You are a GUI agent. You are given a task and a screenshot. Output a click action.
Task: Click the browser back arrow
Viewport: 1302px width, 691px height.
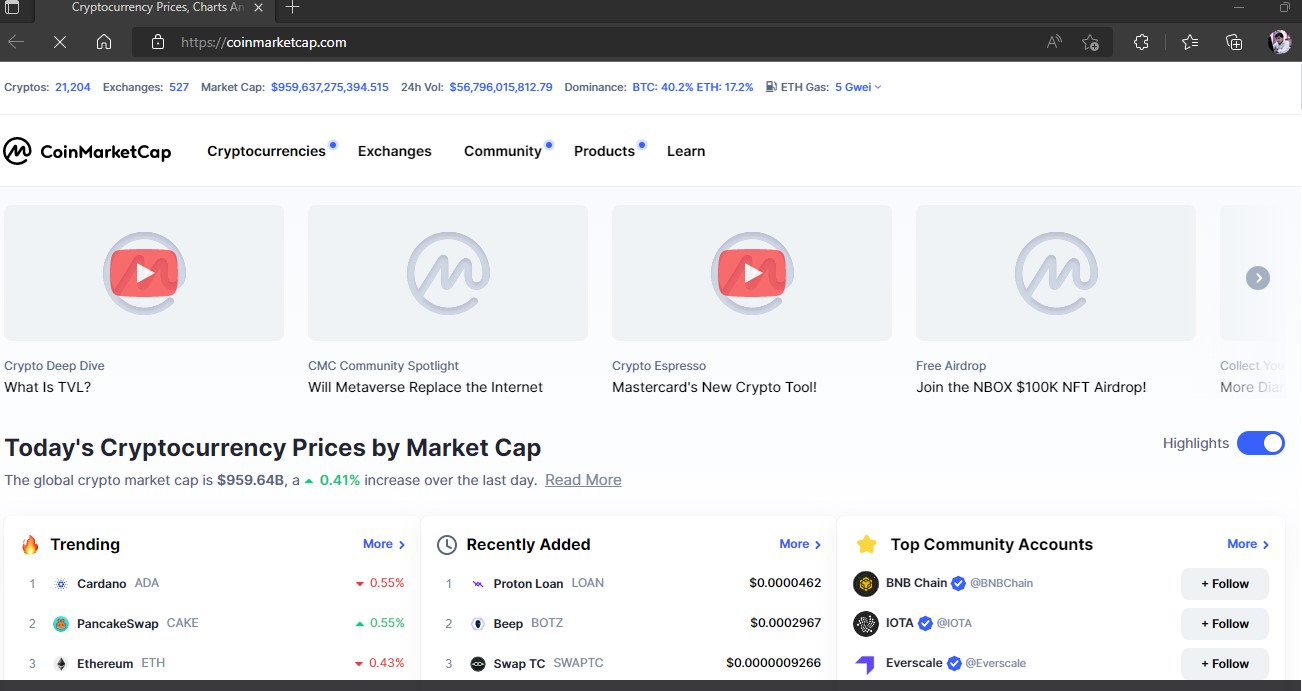point(15,42)
